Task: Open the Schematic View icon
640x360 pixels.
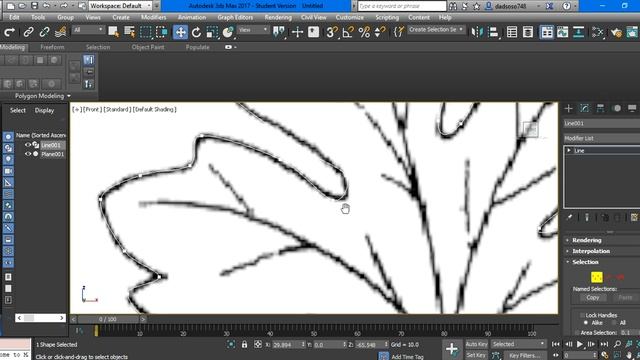Action: coord(579,32)
